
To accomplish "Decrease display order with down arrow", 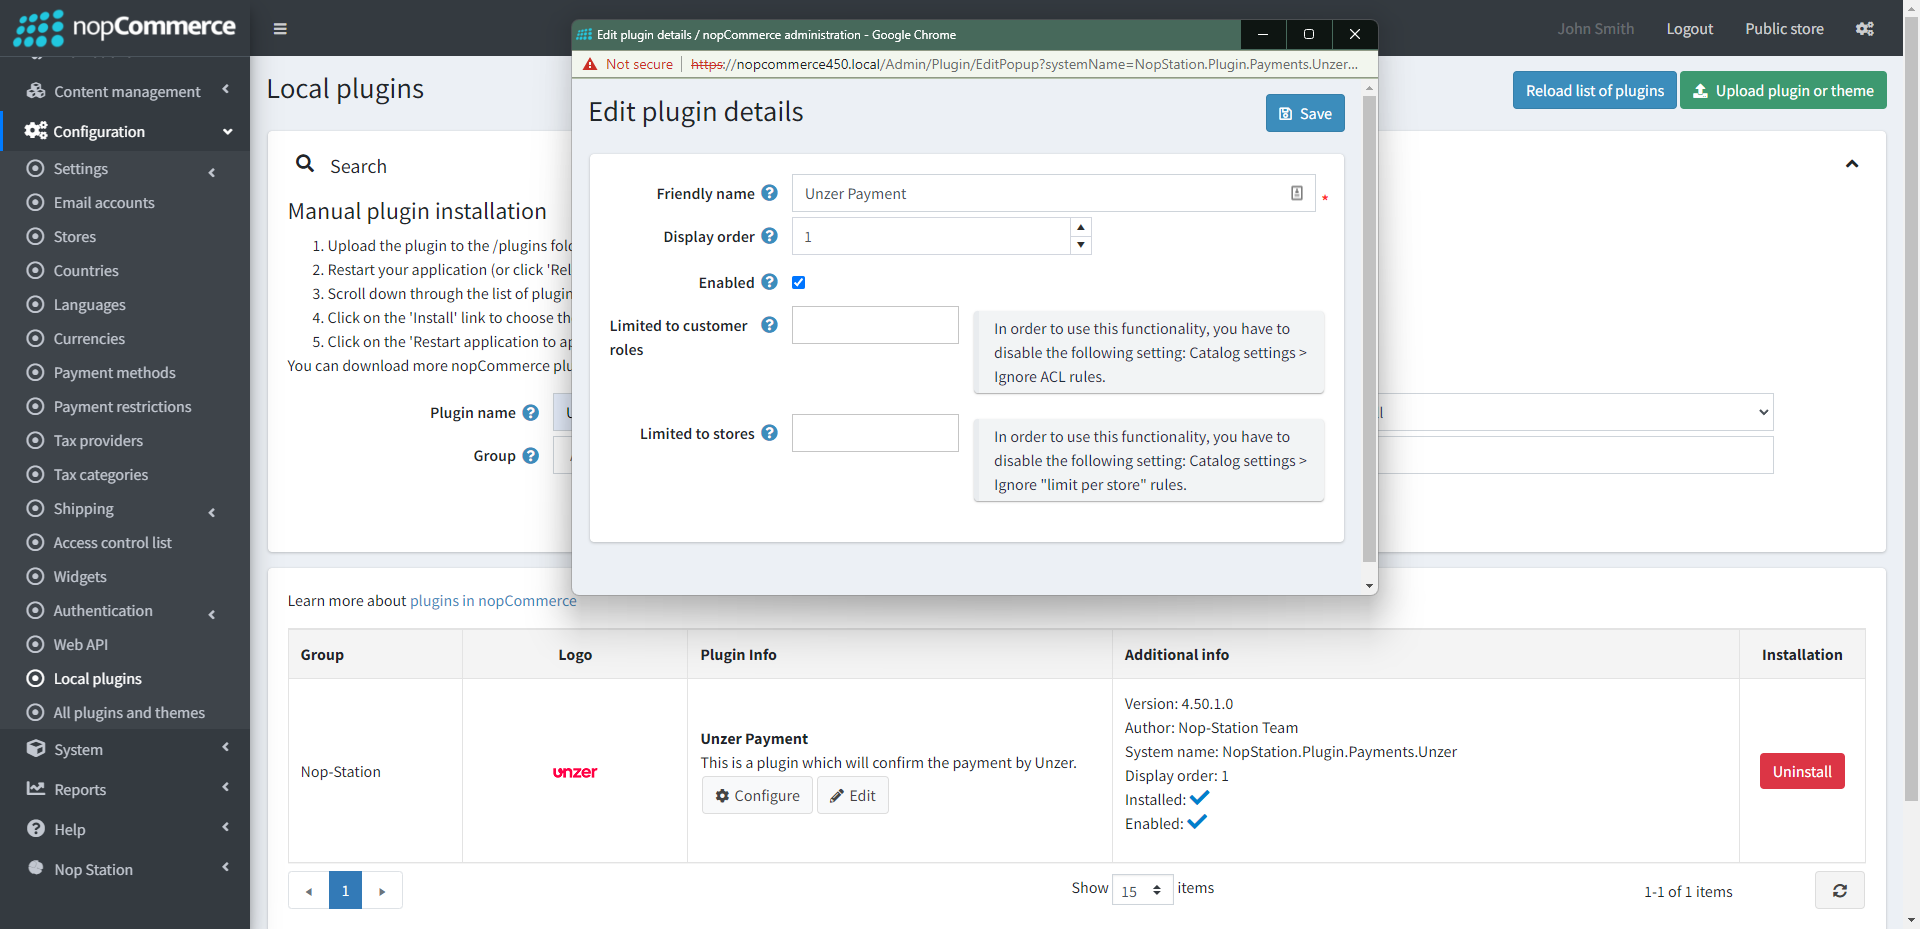I will click(1081, 245).
